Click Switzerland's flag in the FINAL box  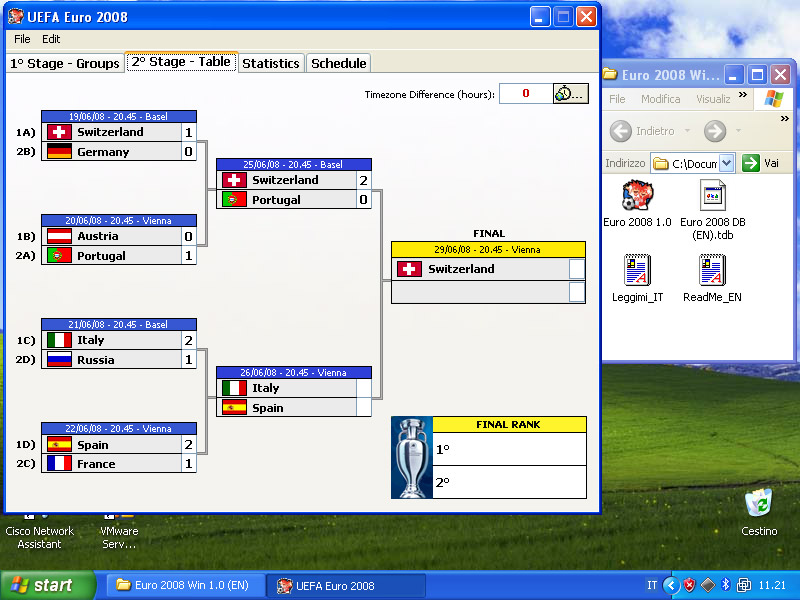click(409, 269)
